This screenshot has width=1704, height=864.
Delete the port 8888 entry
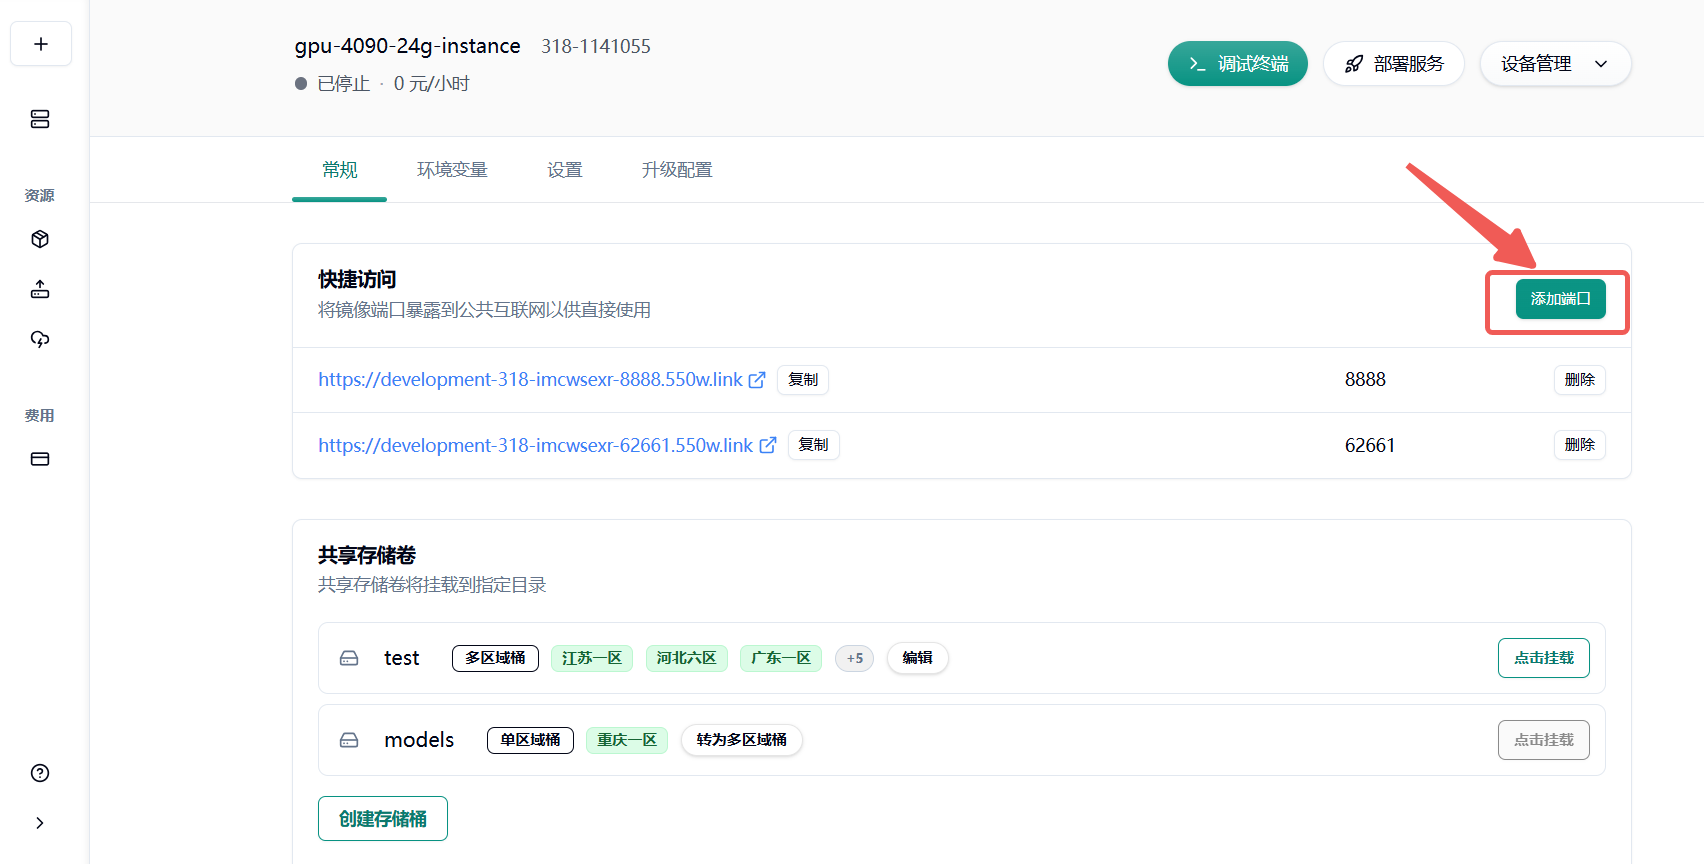[x=1579, y=380]
